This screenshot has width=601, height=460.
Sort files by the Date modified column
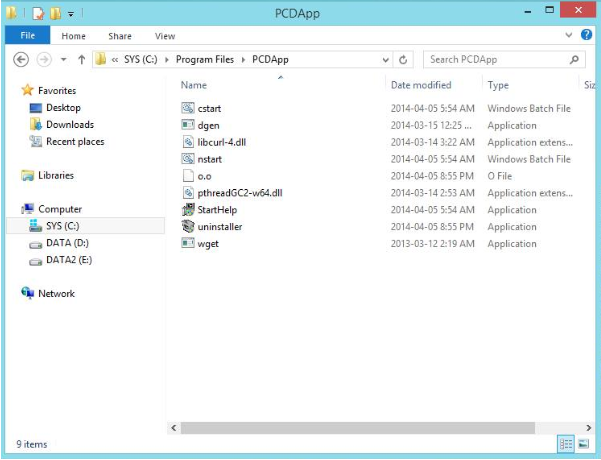coord(421,86)
